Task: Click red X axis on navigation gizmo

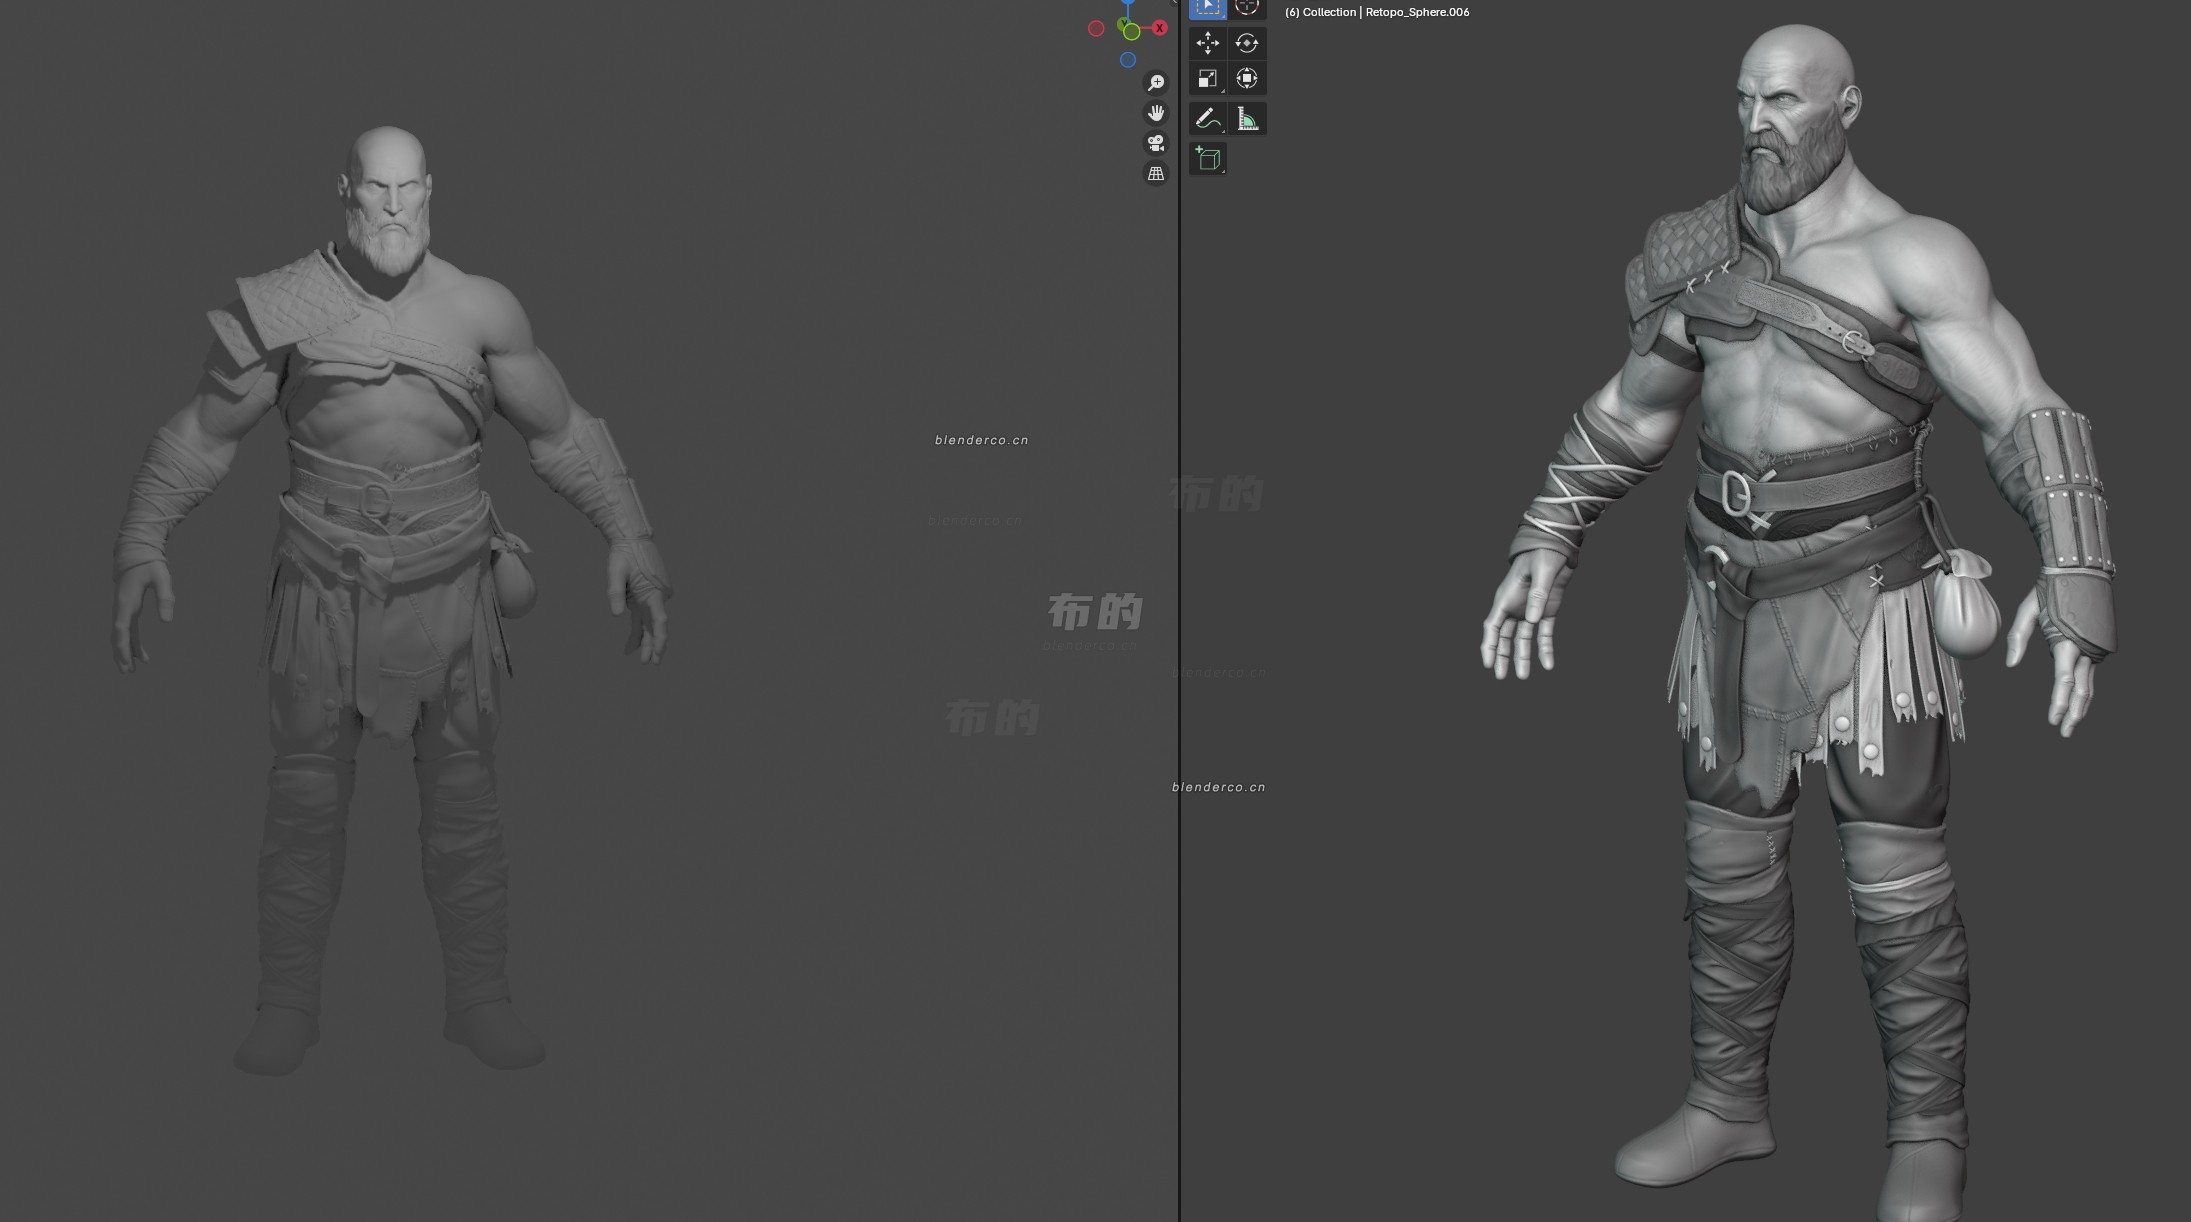Action: tap(1160, 28)
